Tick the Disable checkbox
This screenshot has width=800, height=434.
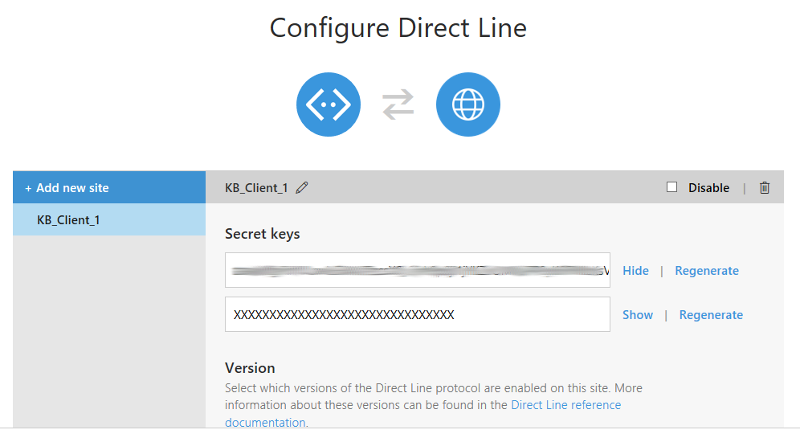[672, 187]
